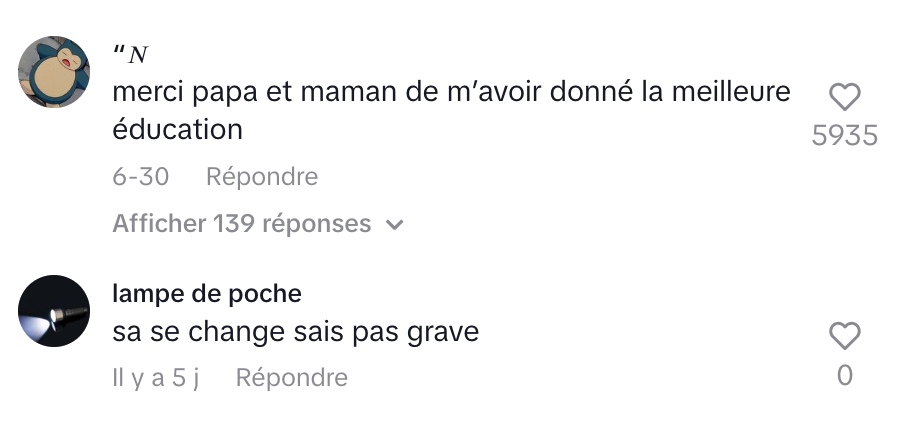Click the "Il y a 5 j" timestamp
The width and height of the screenshot is (910, 432).
[156, 378]
